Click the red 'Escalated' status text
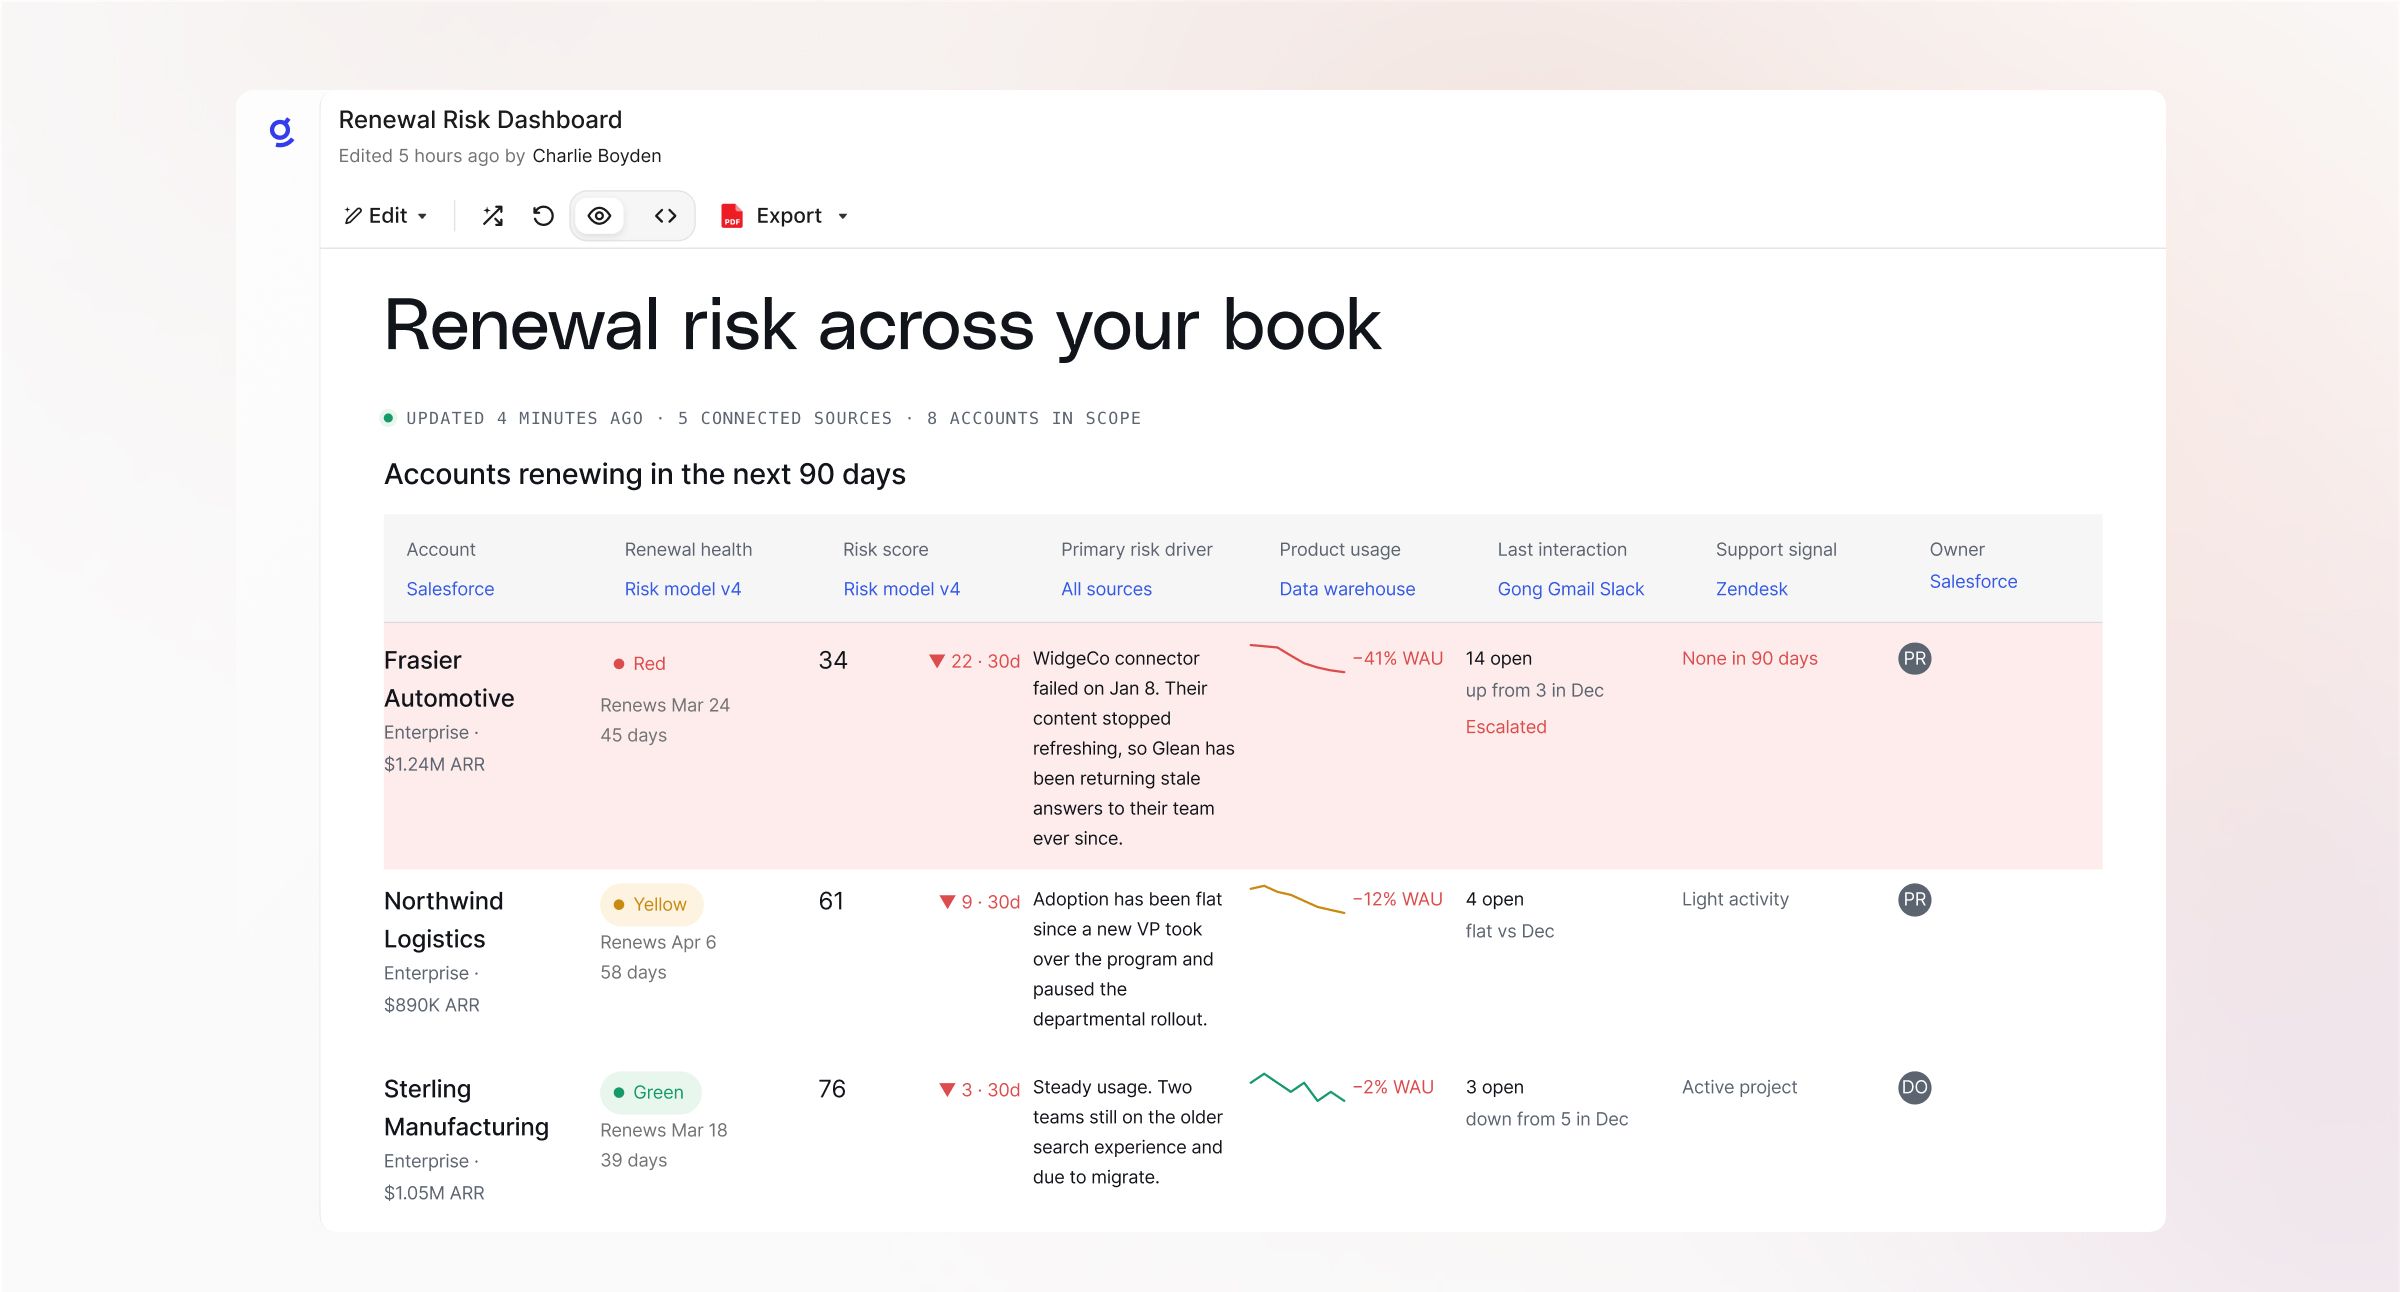Image resolution: width=2400 pixels, height=1292 pixels. (1506, 727)
